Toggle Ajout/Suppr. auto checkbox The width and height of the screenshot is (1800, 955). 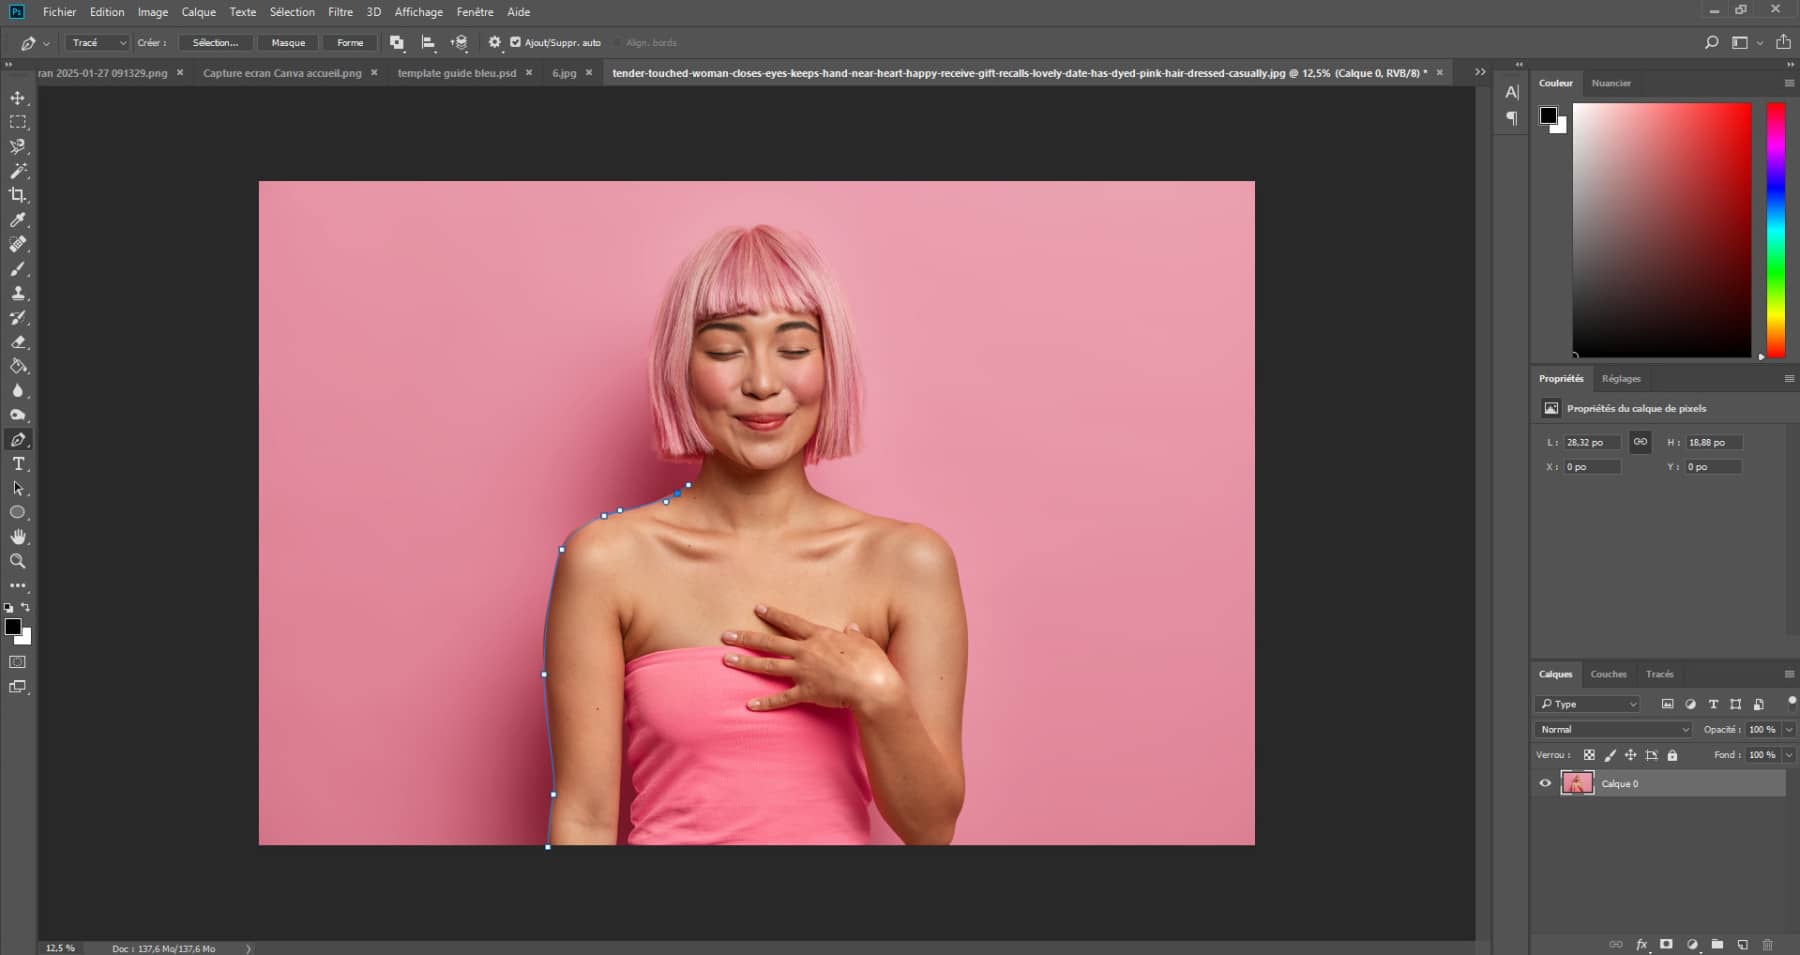[x=516, y=42]
